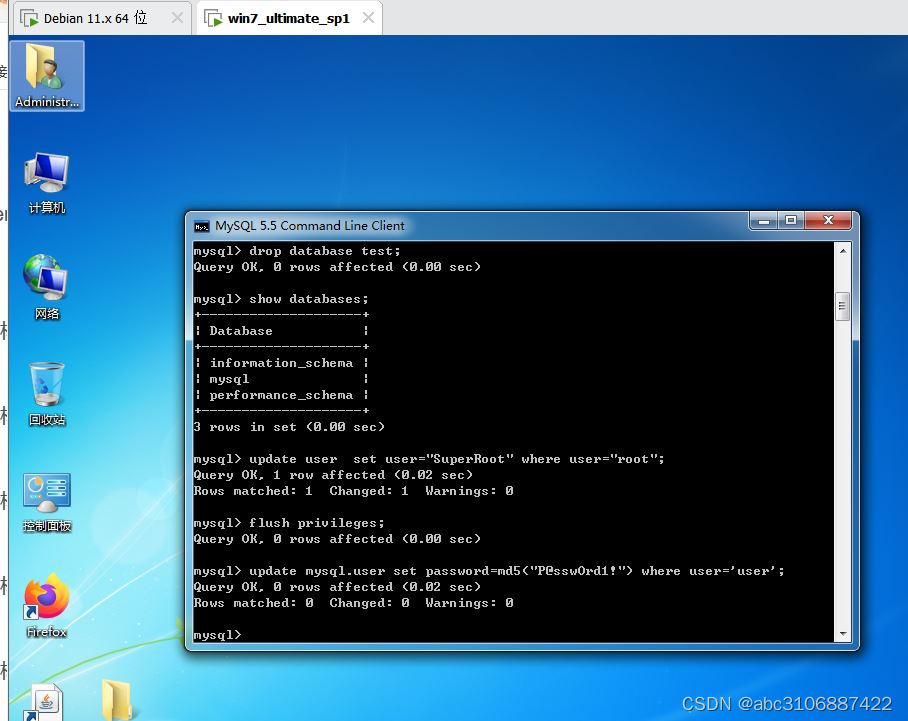Open the 网络 (Network) desktop icon
The width and height of the screenshot is (908, 721).
[47, 288]
